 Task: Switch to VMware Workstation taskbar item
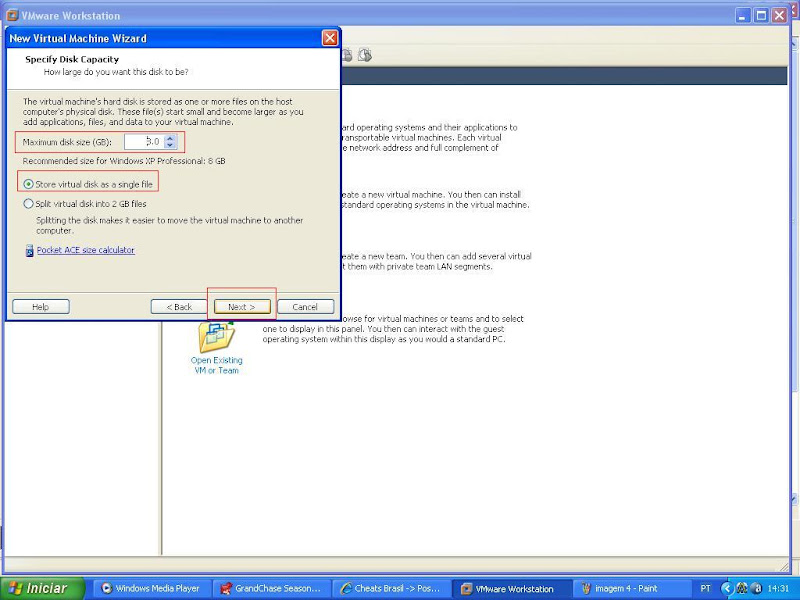pos(511,588)
